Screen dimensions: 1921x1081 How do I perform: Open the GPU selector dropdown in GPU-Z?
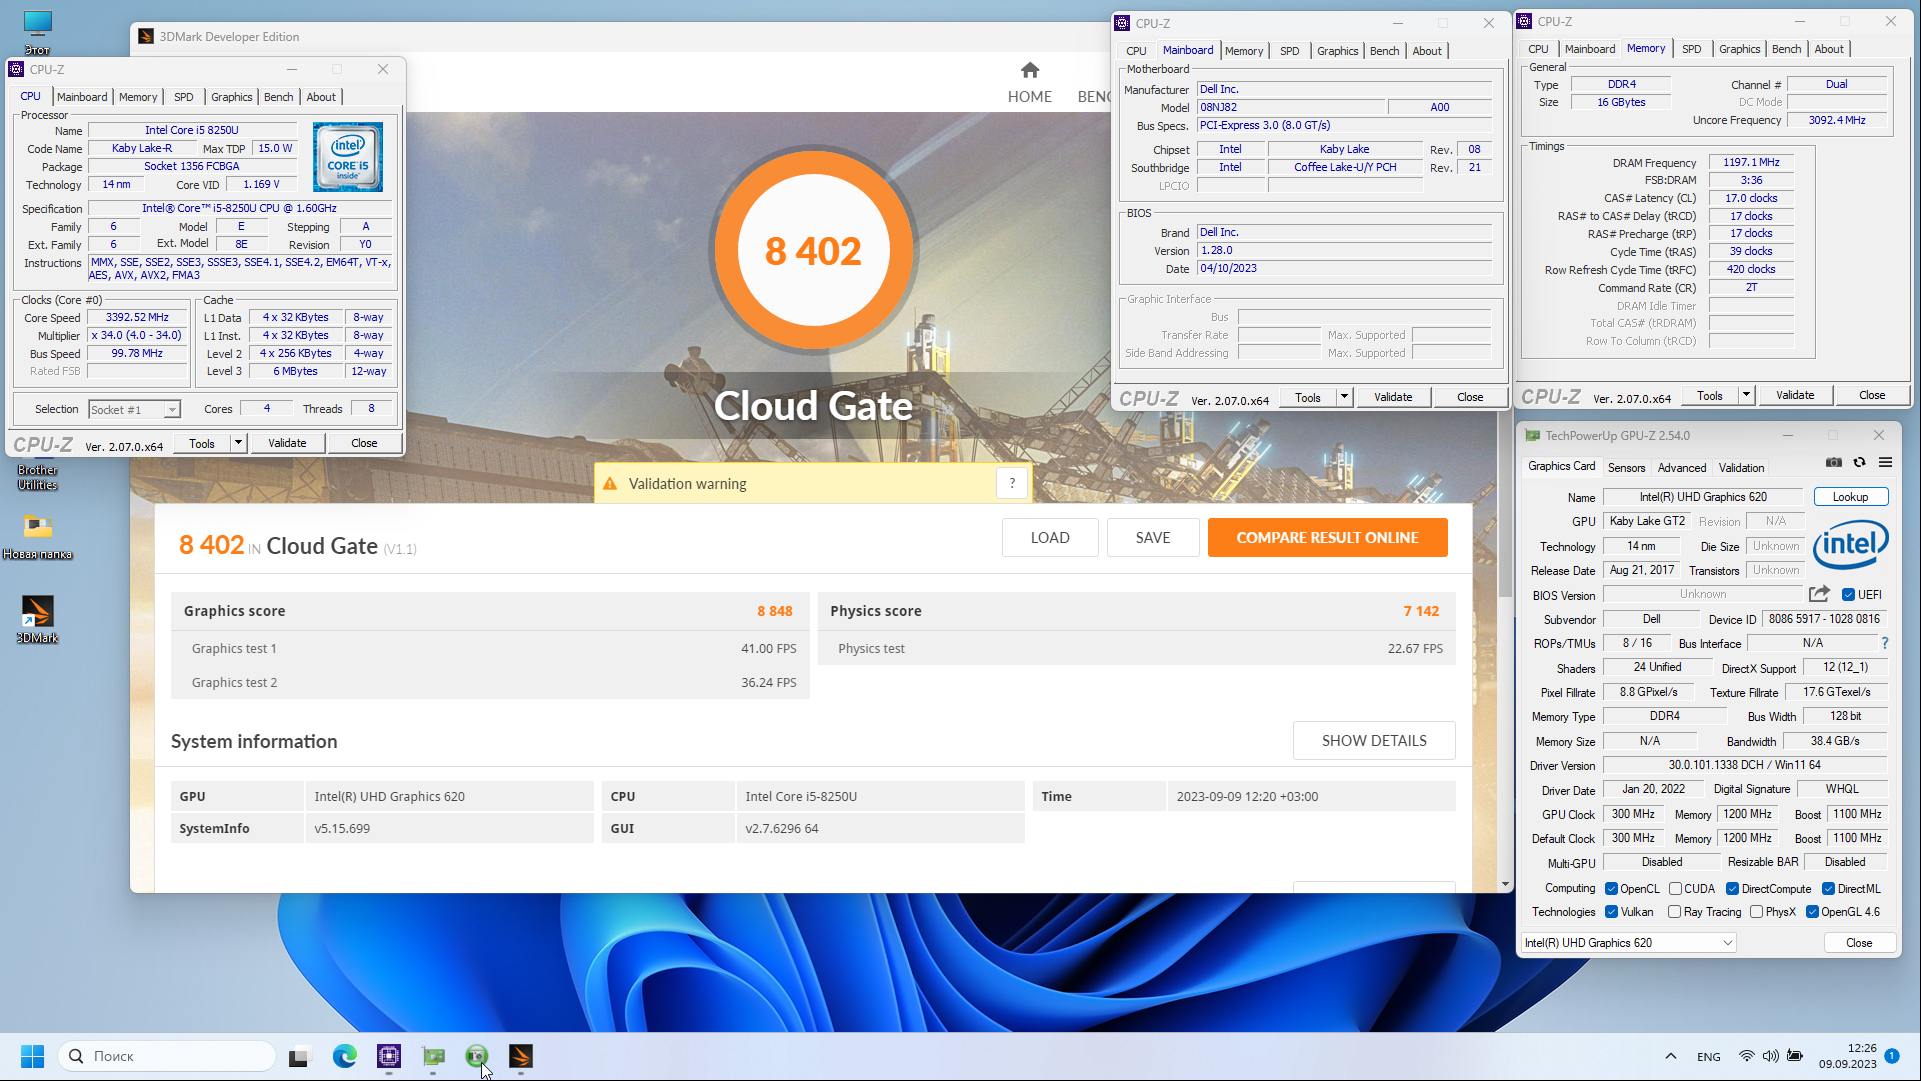tap(1628, 943)
